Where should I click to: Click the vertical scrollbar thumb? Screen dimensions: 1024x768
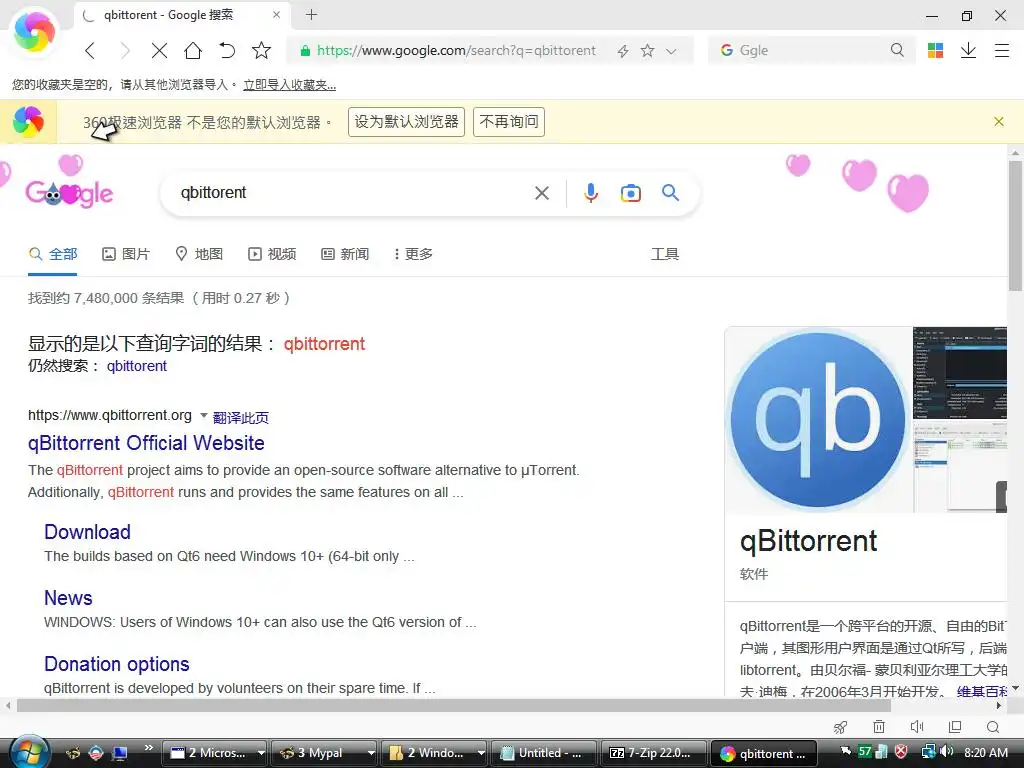pyautogui.click(x=1015, y=225)
